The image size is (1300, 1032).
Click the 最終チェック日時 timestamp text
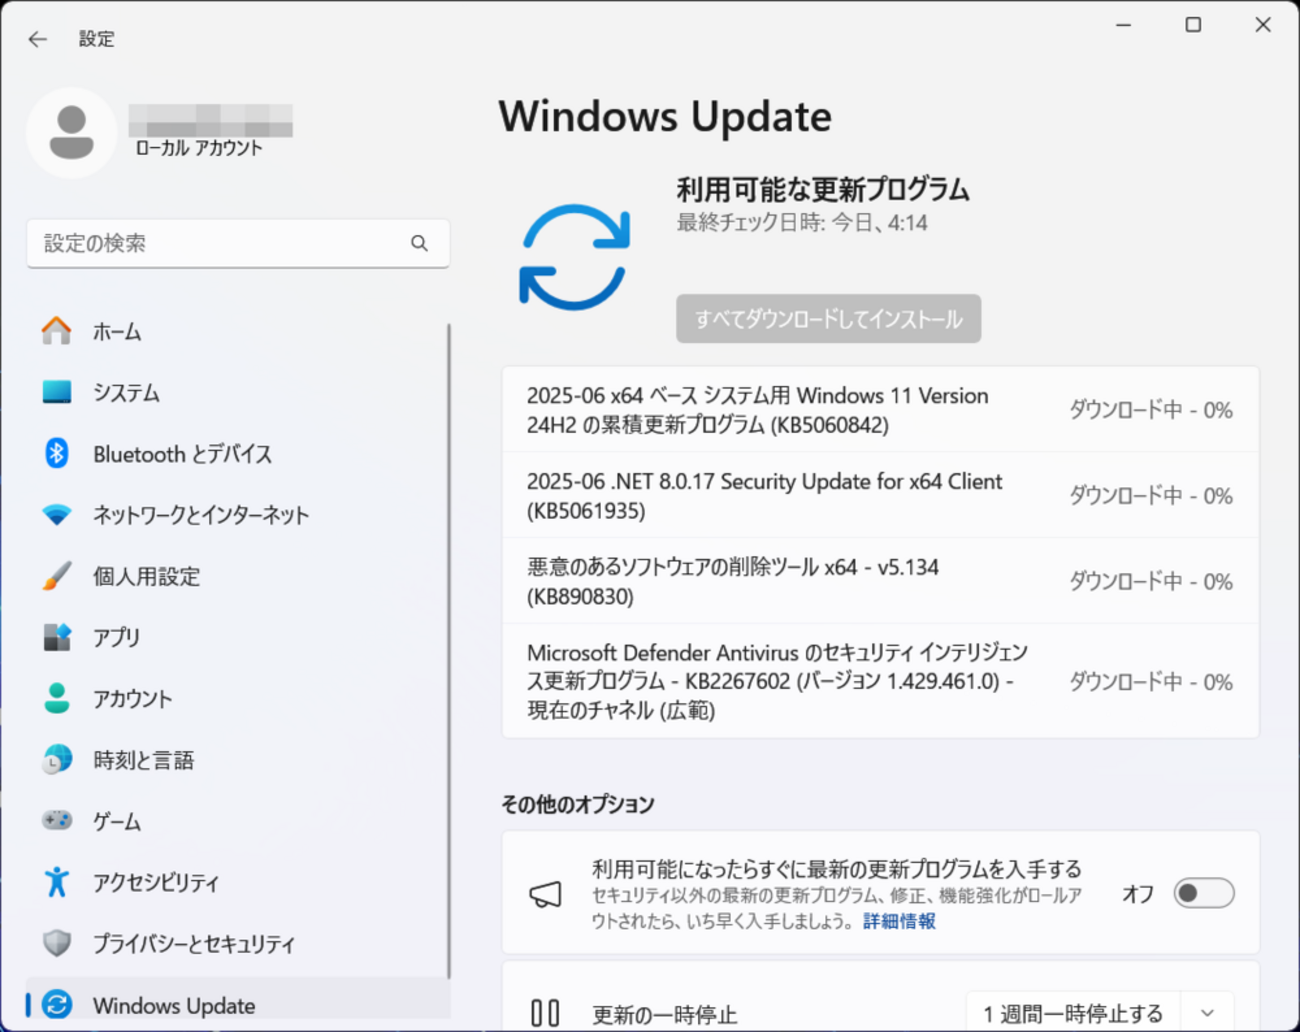click(802, 222)
